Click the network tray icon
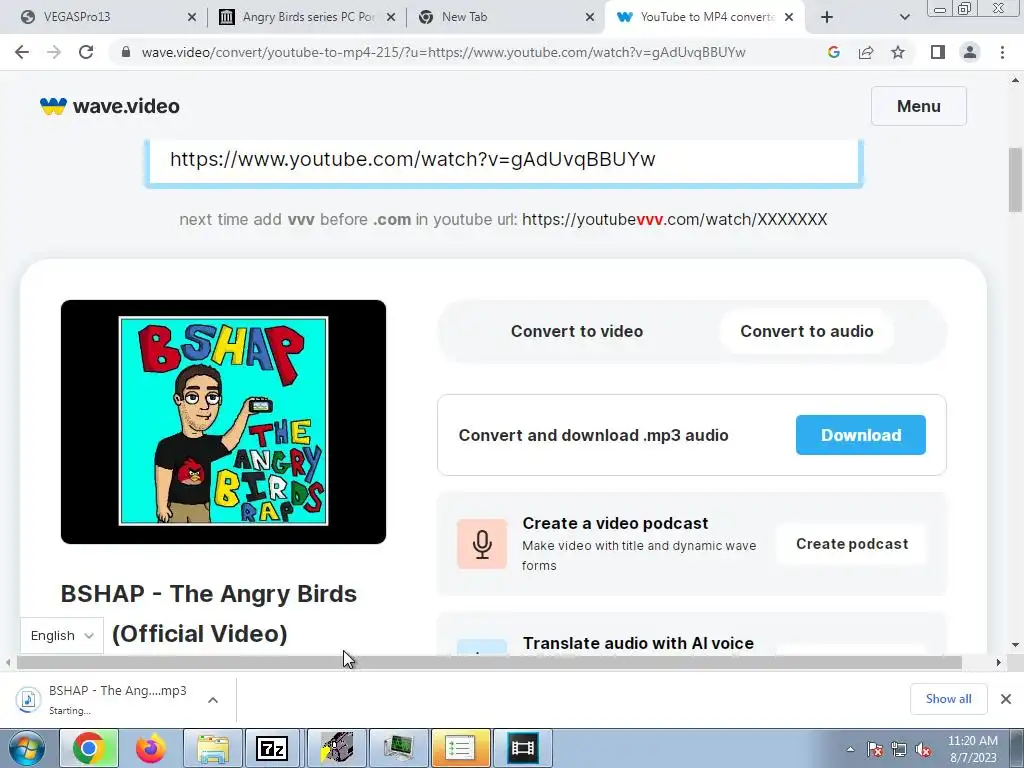Image resolution: width=1024 pixels, height=768 pixels. click(899, 749)
